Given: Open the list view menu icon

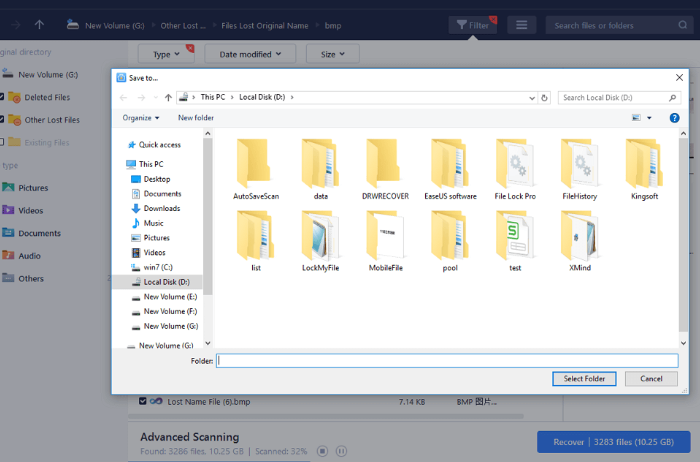Looking at the screenshot, I should tap(521, 25).
